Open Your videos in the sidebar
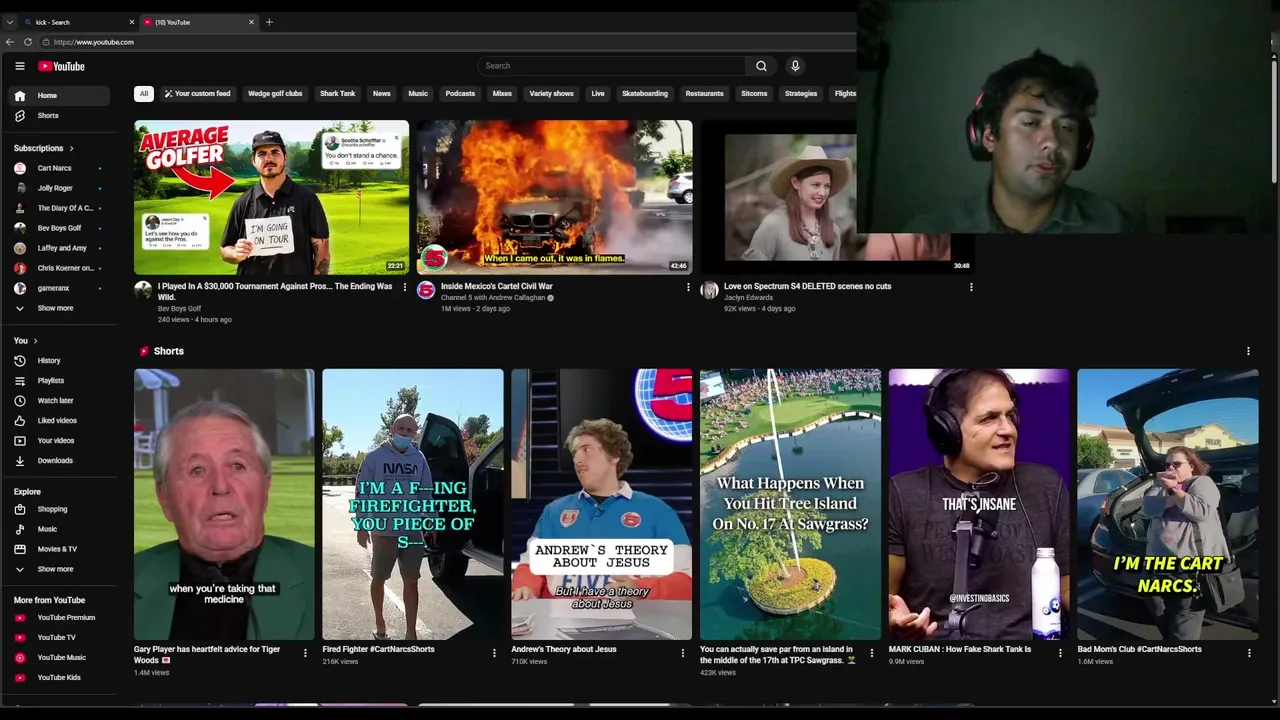The image size is (1280, 720). tap(59, 440)
